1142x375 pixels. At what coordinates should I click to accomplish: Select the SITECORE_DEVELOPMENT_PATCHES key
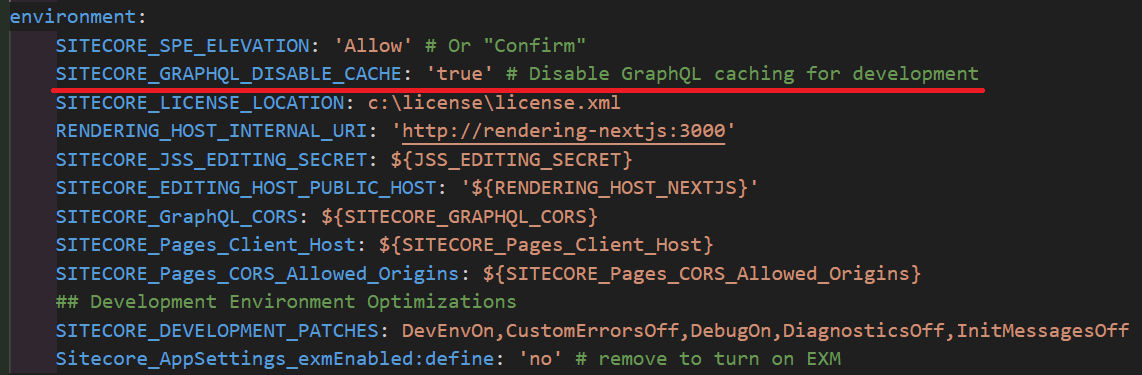(219, 331)
